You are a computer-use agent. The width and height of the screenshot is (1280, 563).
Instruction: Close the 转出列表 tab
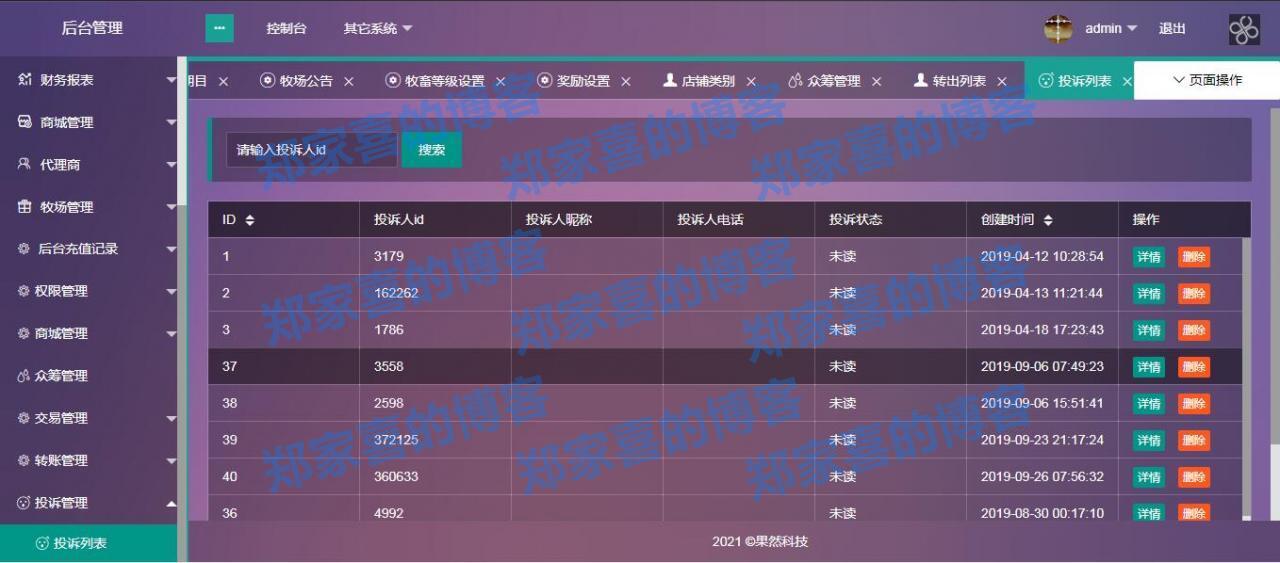(1001, 81)
